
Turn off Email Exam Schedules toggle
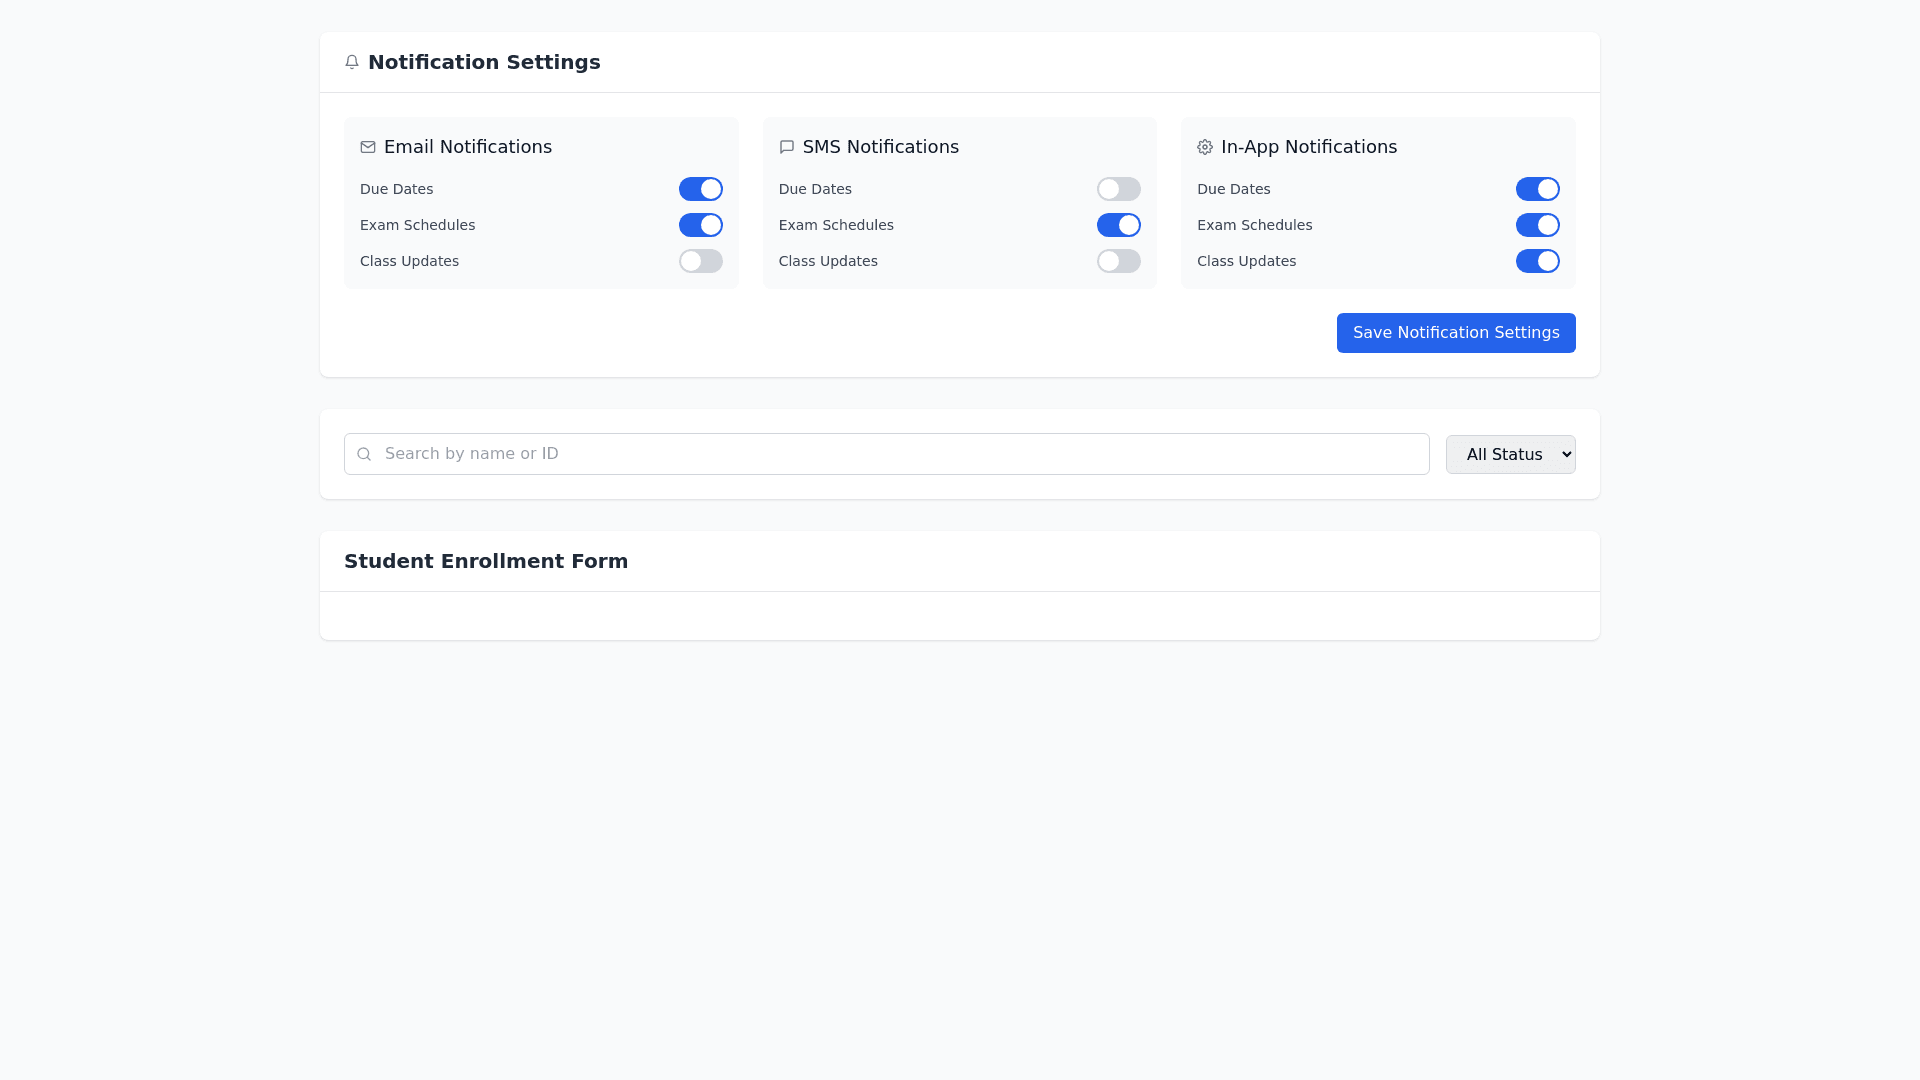(x=700, y=225)
